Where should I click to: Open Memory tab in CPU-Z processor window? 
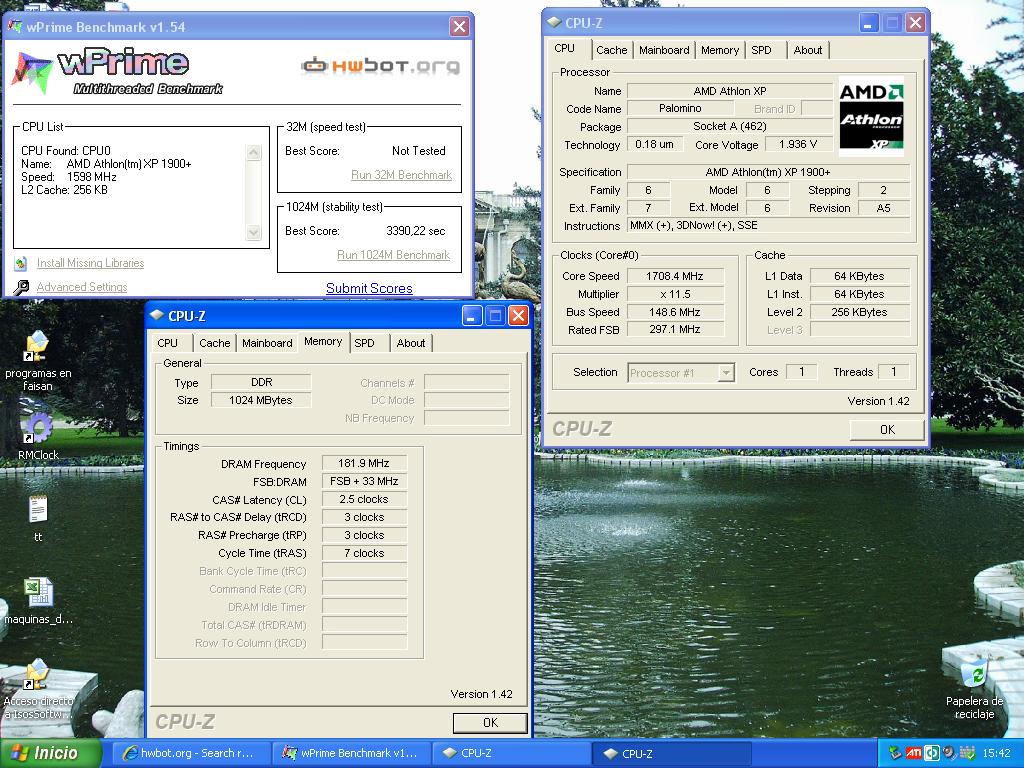click(720, 50)
